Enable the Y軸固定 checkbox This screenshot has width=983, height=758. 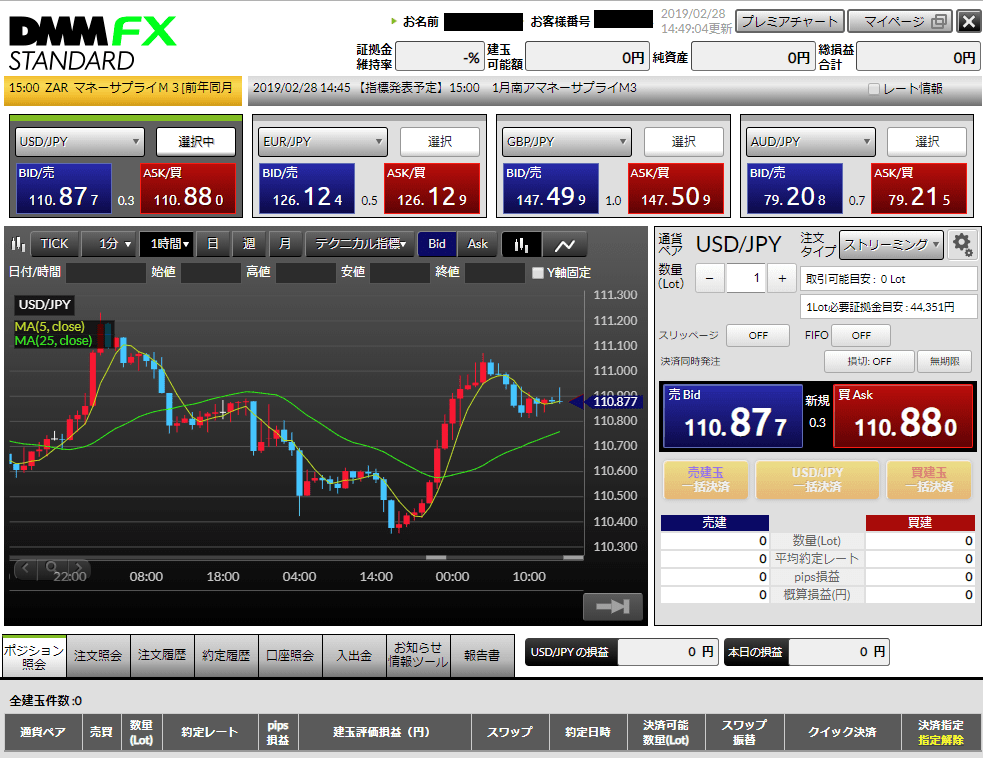coord(537,273)
